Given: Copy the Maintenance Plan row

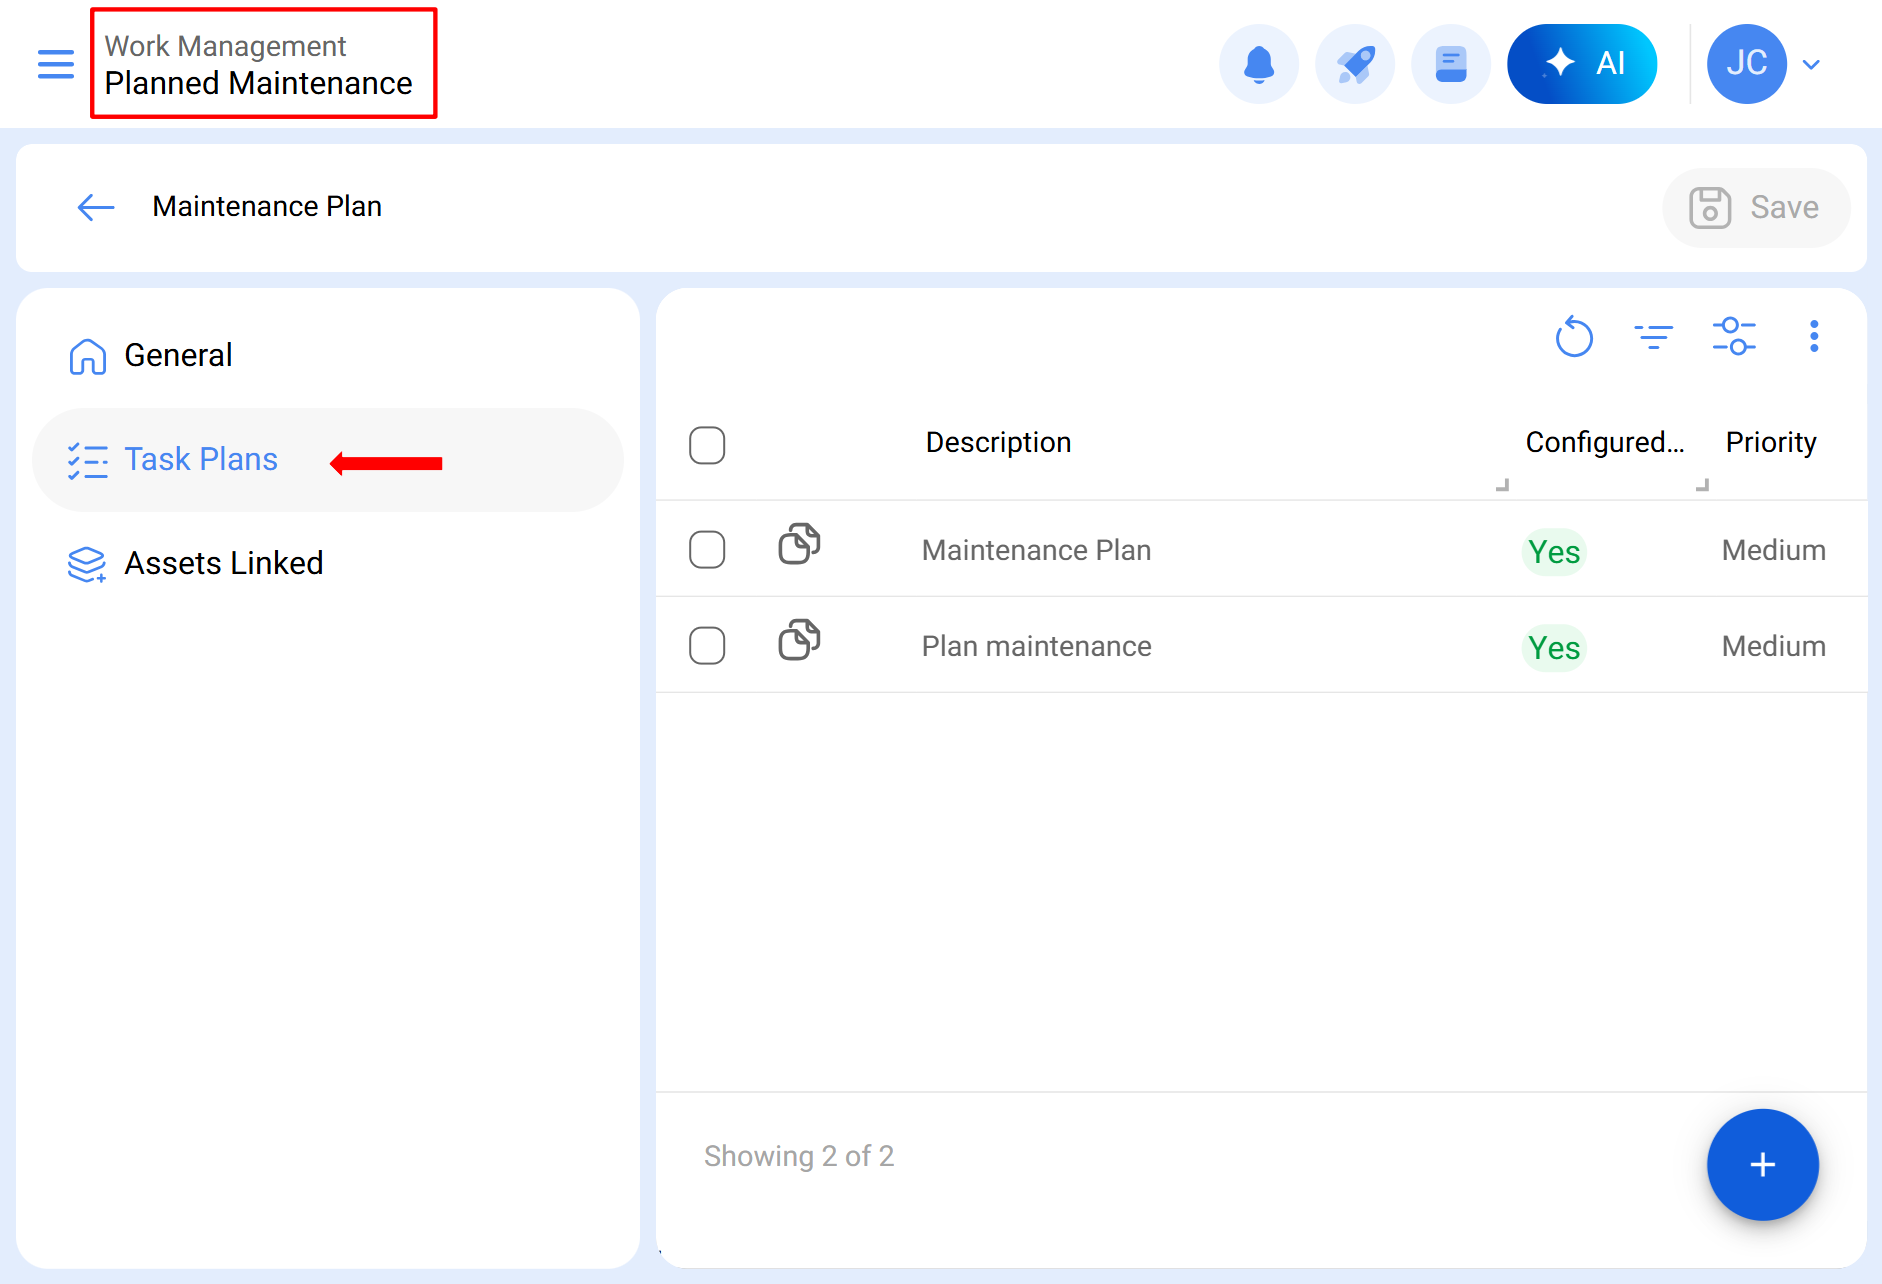Looking at the screenshot, I should click(799, 544).
